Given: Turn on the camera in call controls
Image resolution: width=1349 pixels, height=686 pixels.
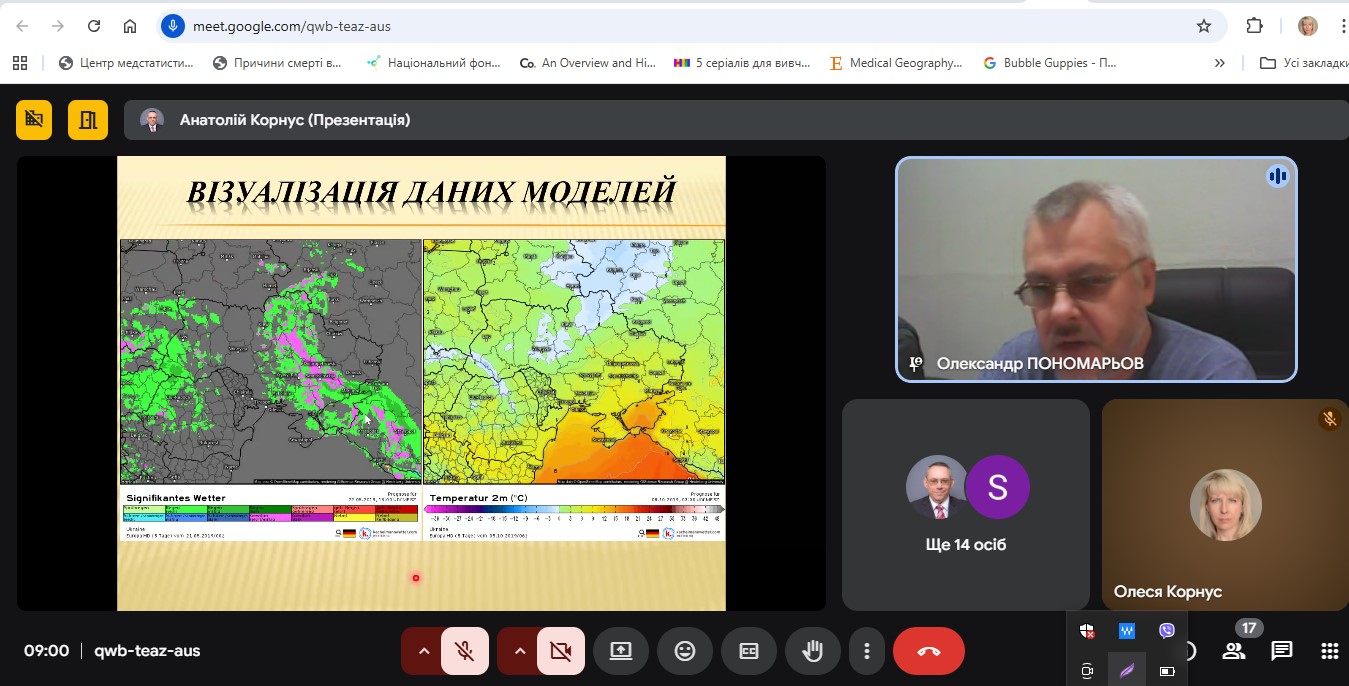Looking at the screenshot, I should pos(561,651).
